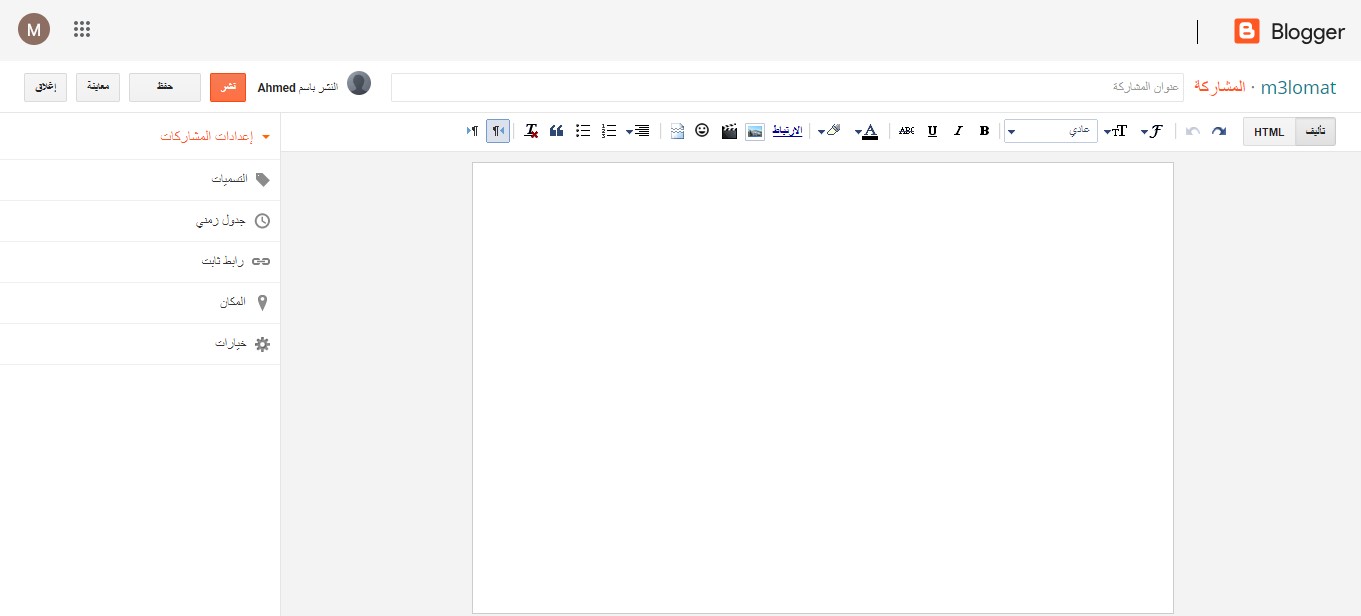Viewport: 1361px width, 616px height.
Task: Switch to the HTML editing tab
Action: [x=1269, y=132]
